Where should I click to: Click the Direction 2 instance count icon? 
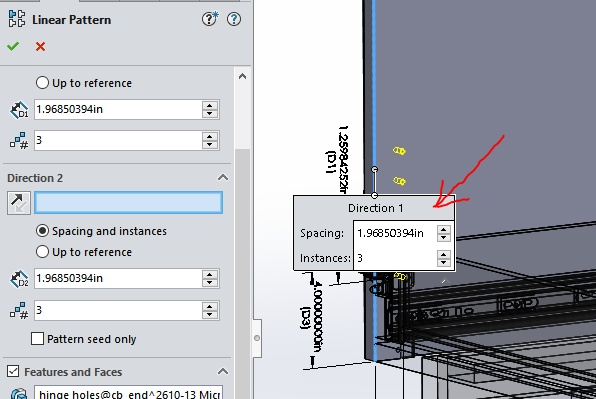[19, 310]
